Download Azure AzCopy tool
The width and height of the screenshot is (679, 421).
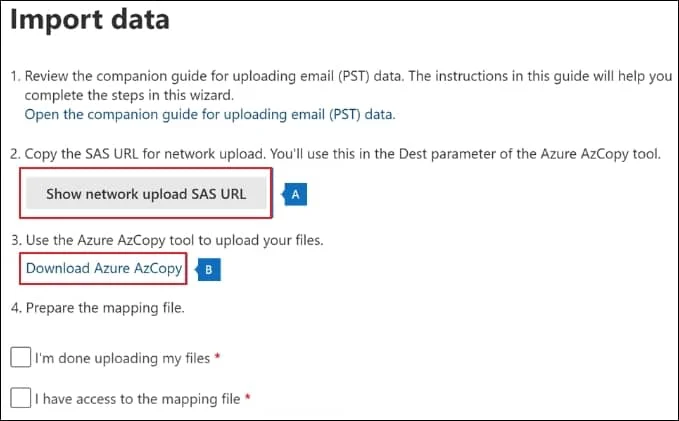pyautogui.click(x=104, y=268)
